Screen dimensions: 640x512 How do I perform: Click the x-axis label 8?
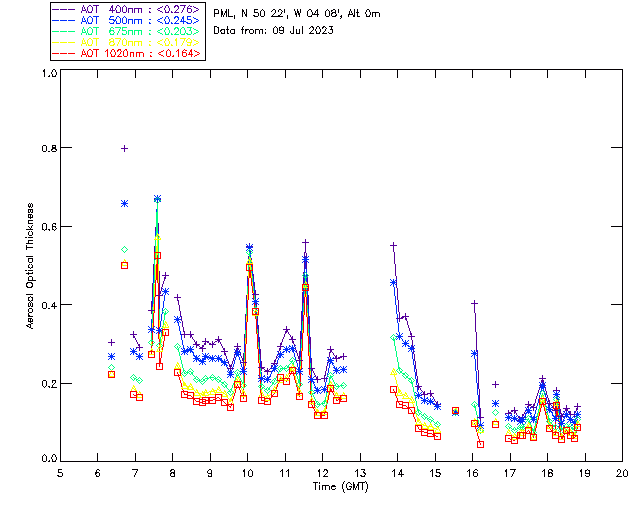(x=173, y=473)
